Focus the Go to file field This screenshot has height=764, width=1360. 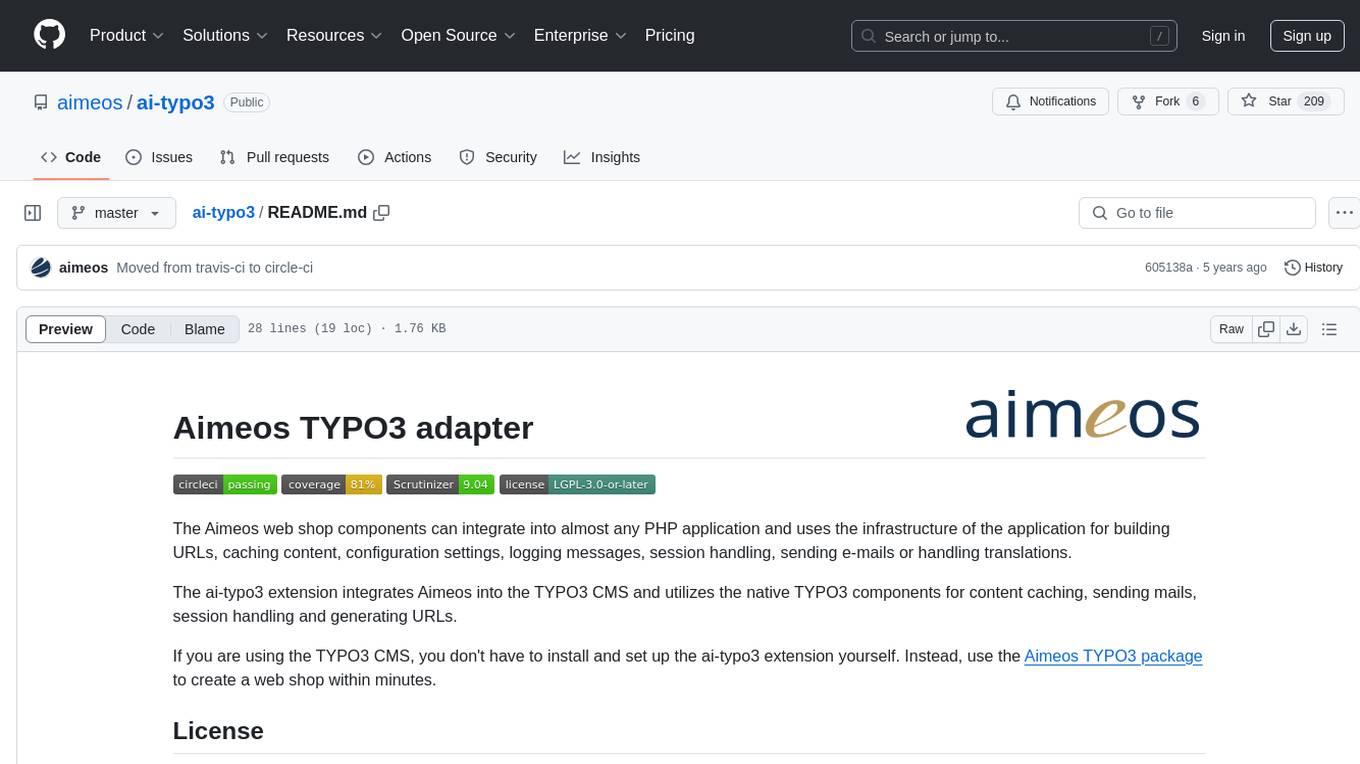[x=1197, y=213]
